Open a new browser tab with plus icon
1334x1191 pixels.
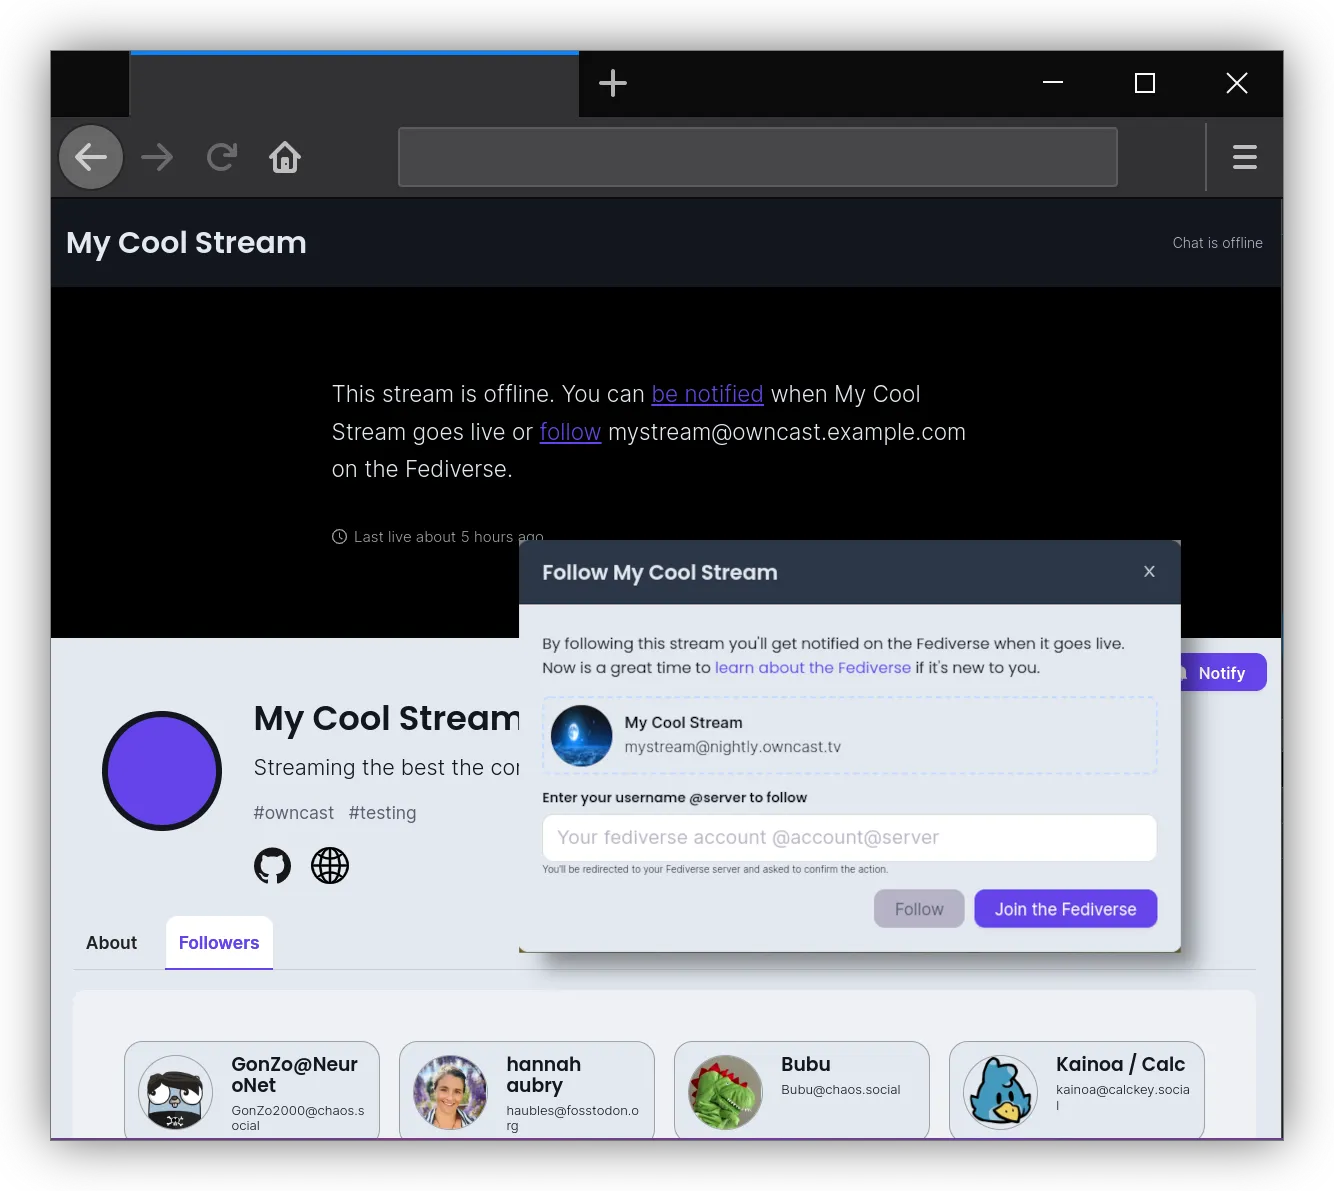pos(612,83)
